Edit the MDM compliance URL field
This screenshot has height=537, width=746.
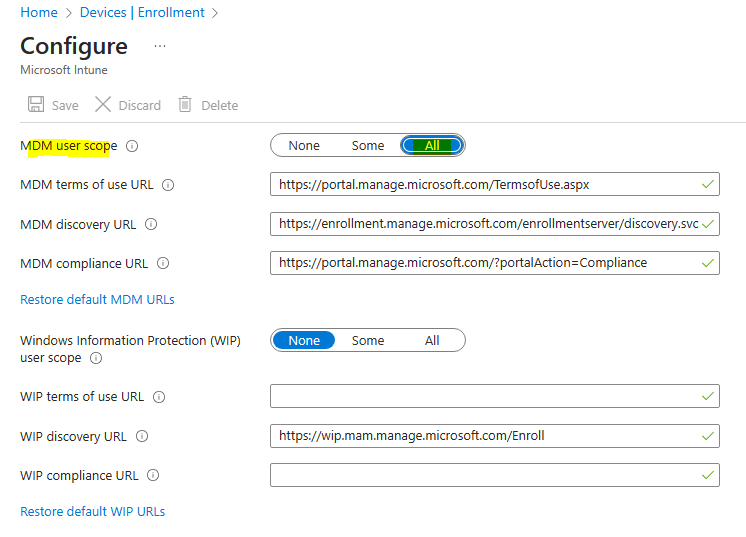(495, 263)
